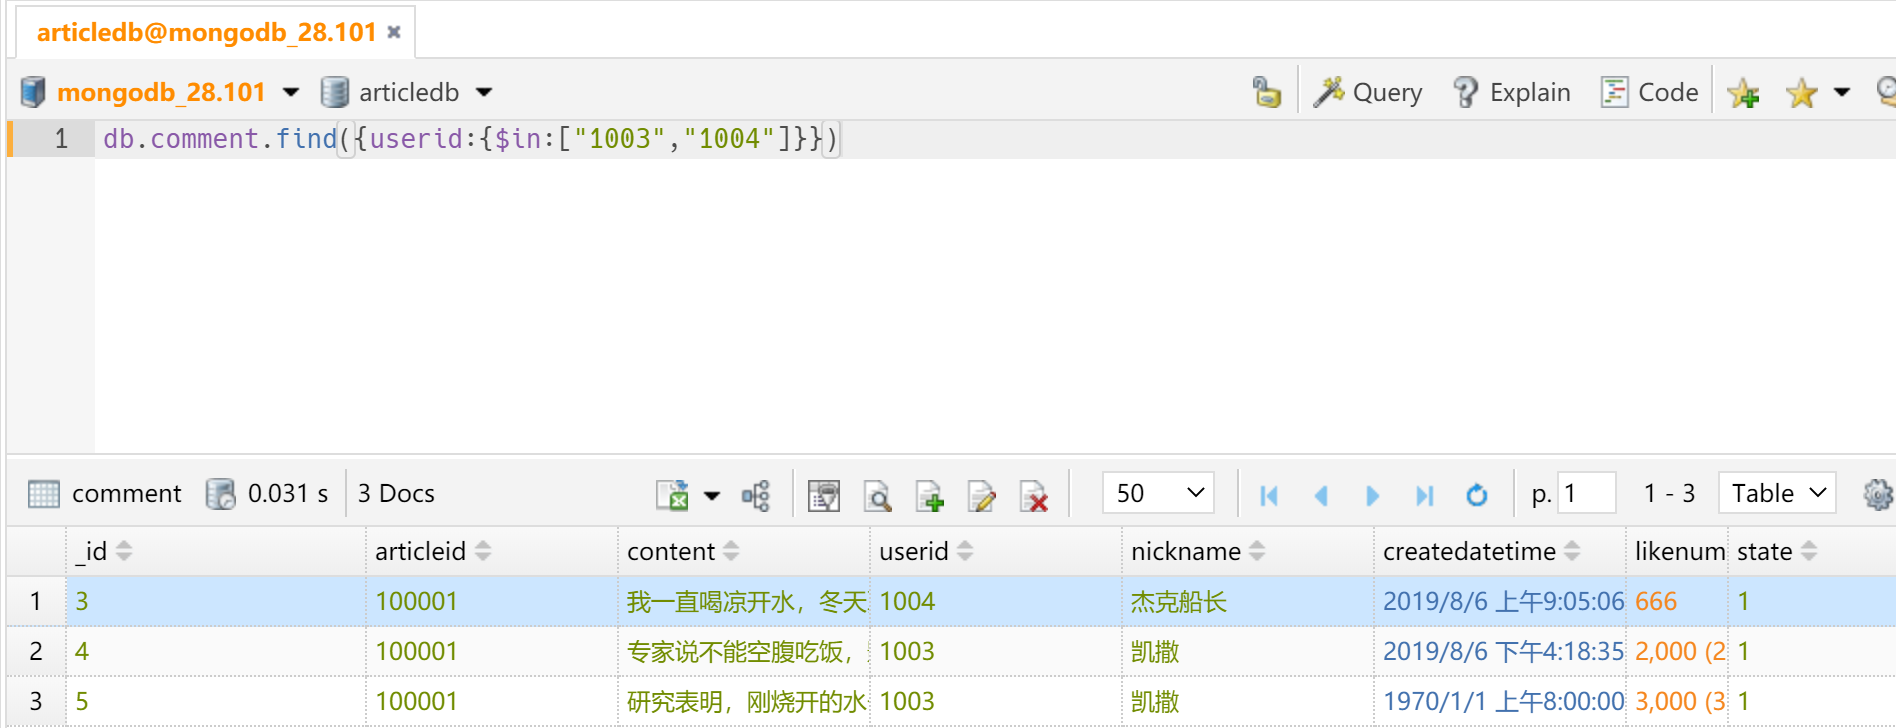The width and height of the screenshot is (1896, 728).
Task: Click the likenum column header
Action: (1679, 551)
